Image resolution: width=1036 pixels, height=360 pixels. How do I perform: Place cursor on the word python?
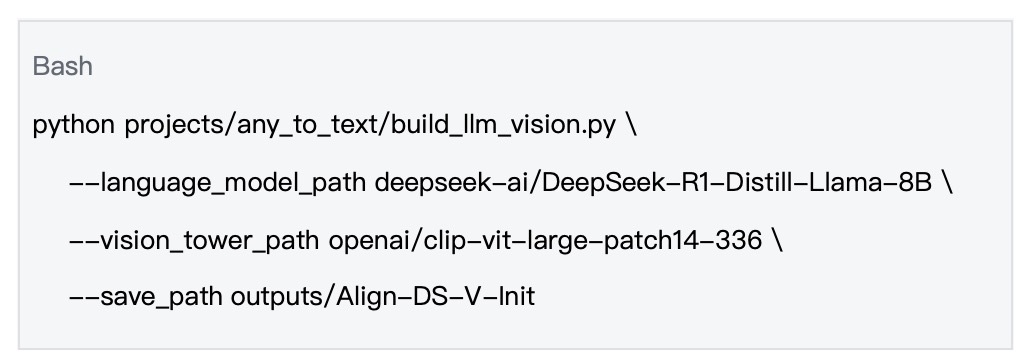click(x=73, y=126)
